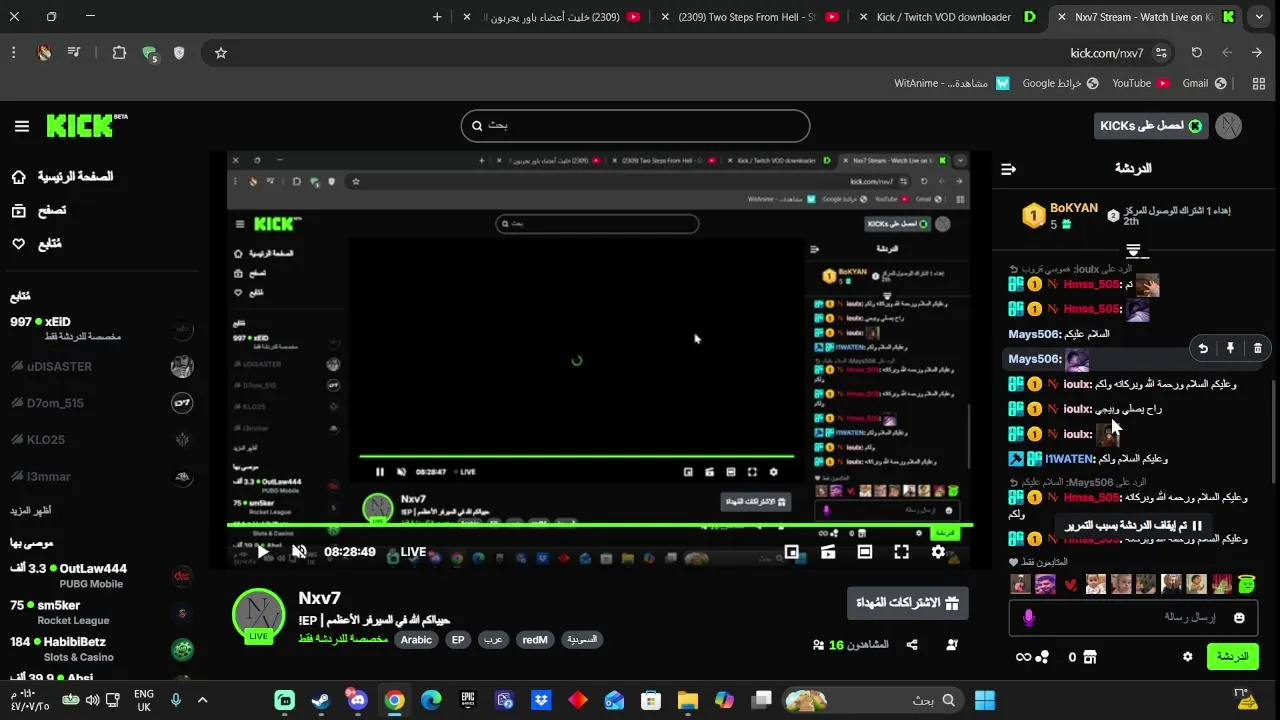The width and height of the screenshot is (1280, 720).
Task: Open the Following heart item in sidebar
Action: point(36,244)
